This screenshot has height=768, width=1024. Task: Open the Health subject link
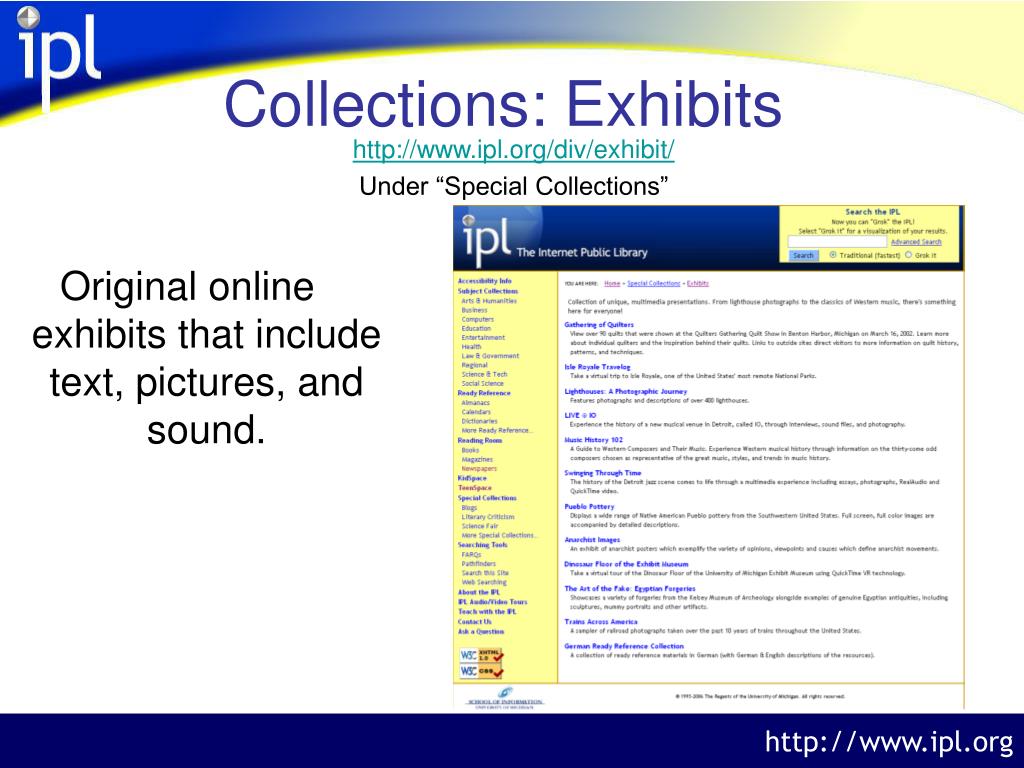[x=472, y=347]
